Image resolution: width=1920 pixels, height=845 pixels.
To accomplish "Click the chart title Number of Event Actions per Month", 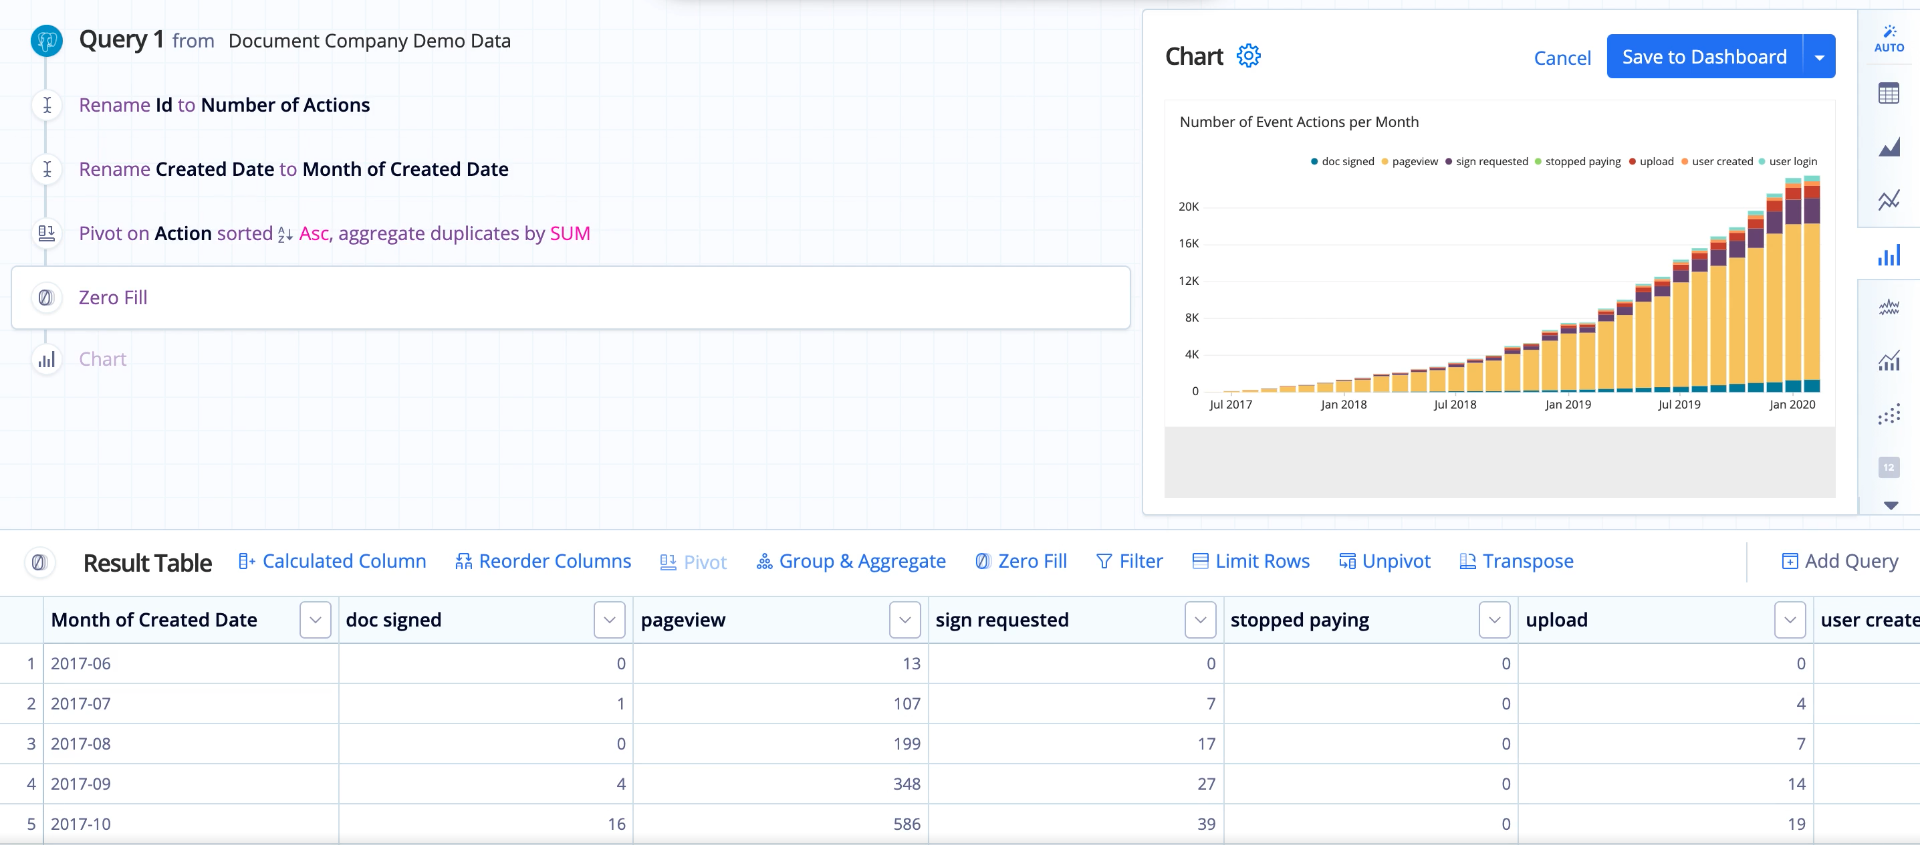I will pyautogui.click(x=1299, y=122).
